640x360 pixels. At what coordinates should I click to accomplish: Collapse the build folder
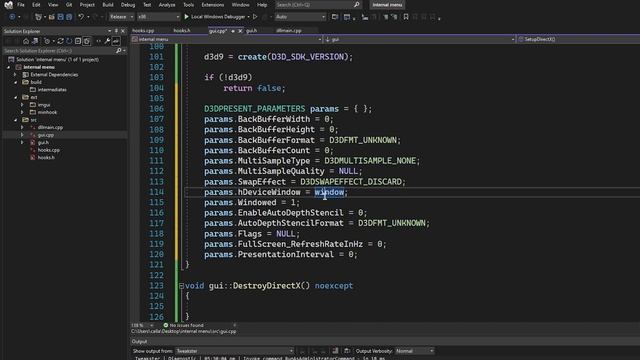pyautogui.click(x=16, y=82)
